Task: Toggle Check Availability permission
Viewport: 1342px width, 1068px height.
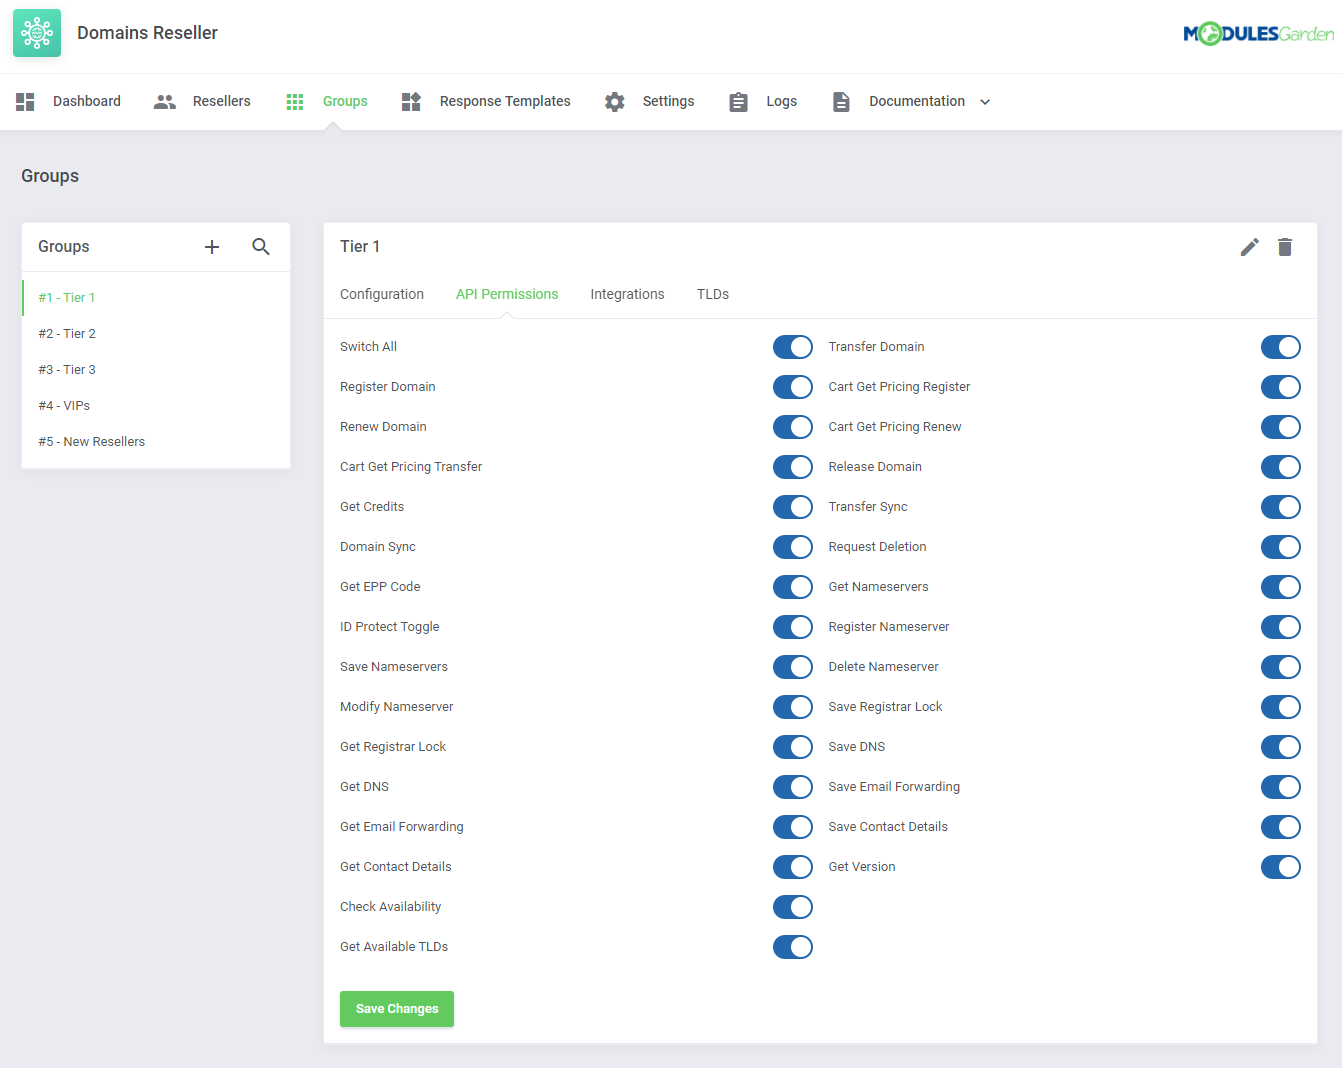Action: [793, 907]
